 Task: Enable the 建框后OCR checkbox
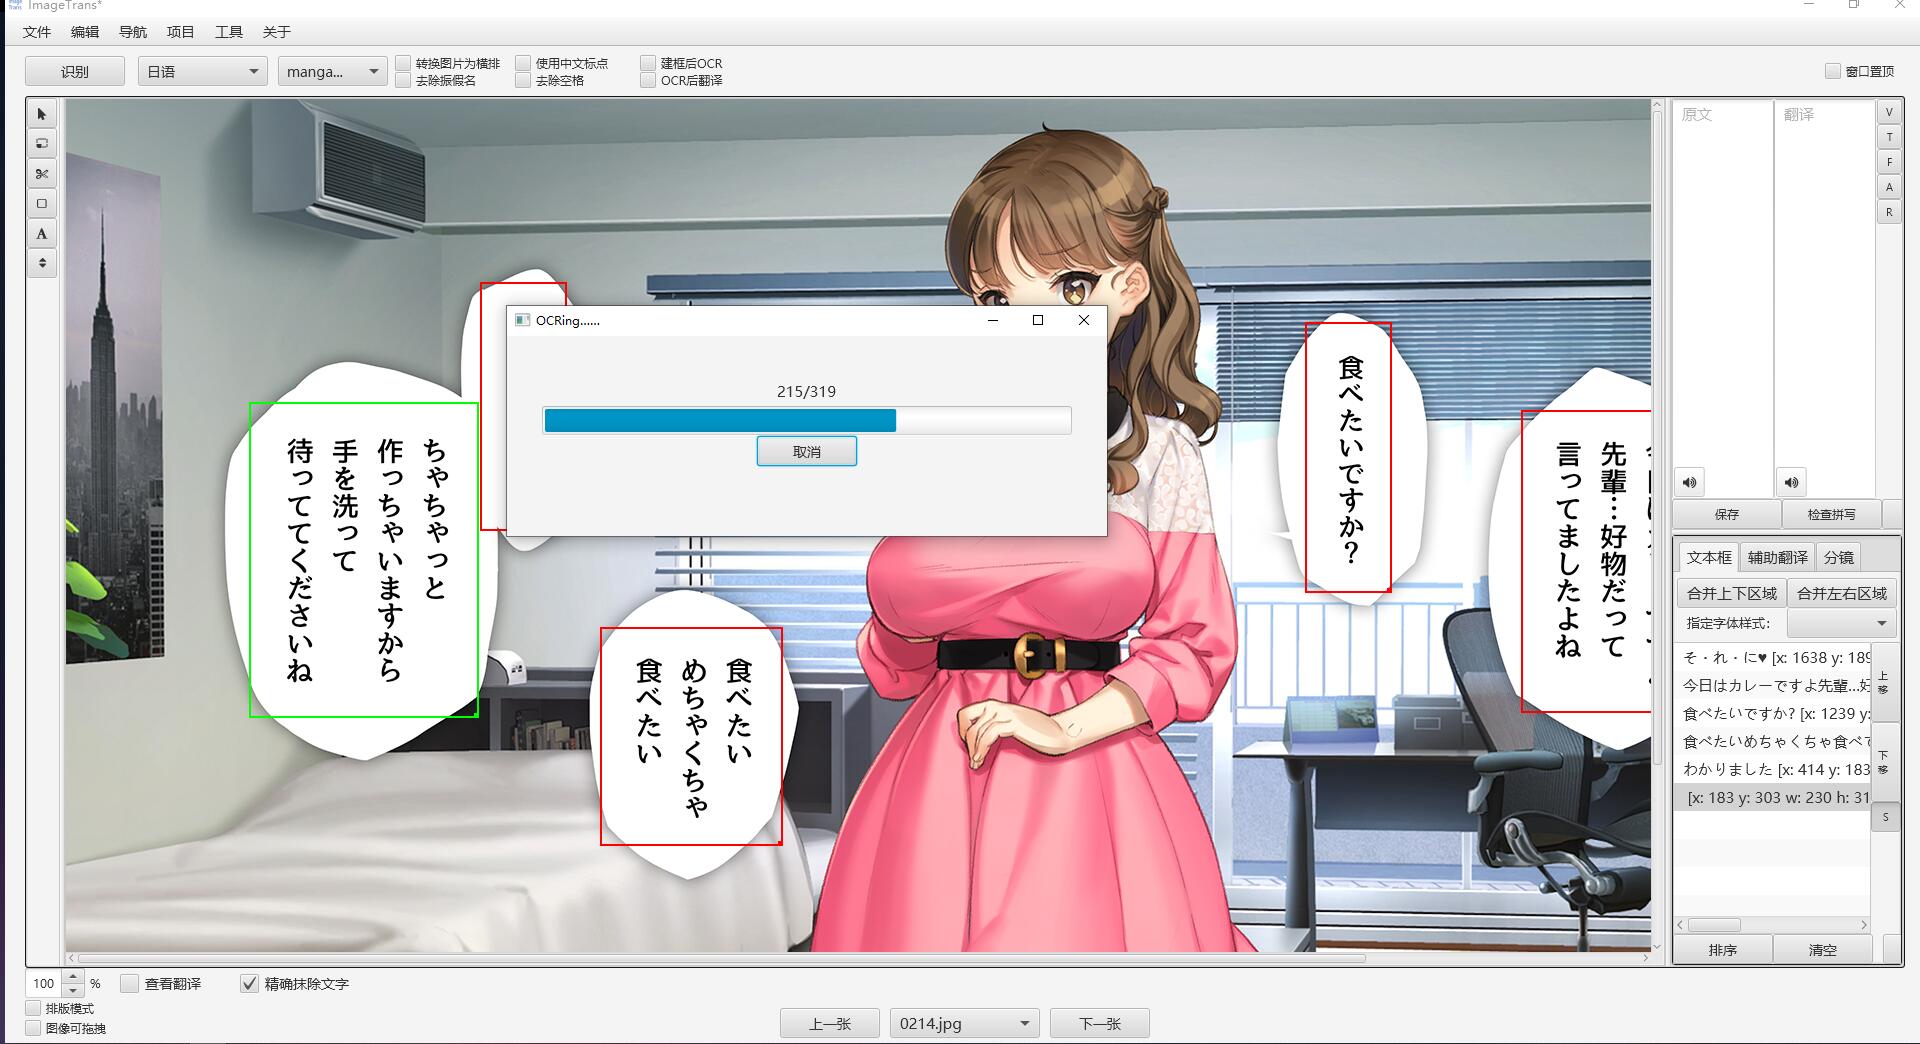(649, 63)
